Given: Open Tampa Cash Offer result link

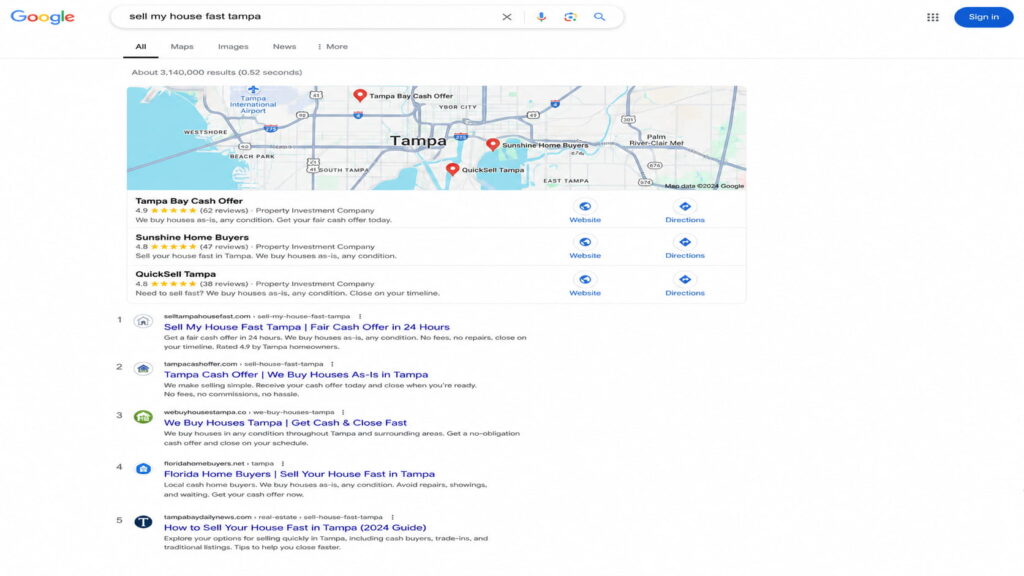Looking at the screenshot, I should pos(296,375).
